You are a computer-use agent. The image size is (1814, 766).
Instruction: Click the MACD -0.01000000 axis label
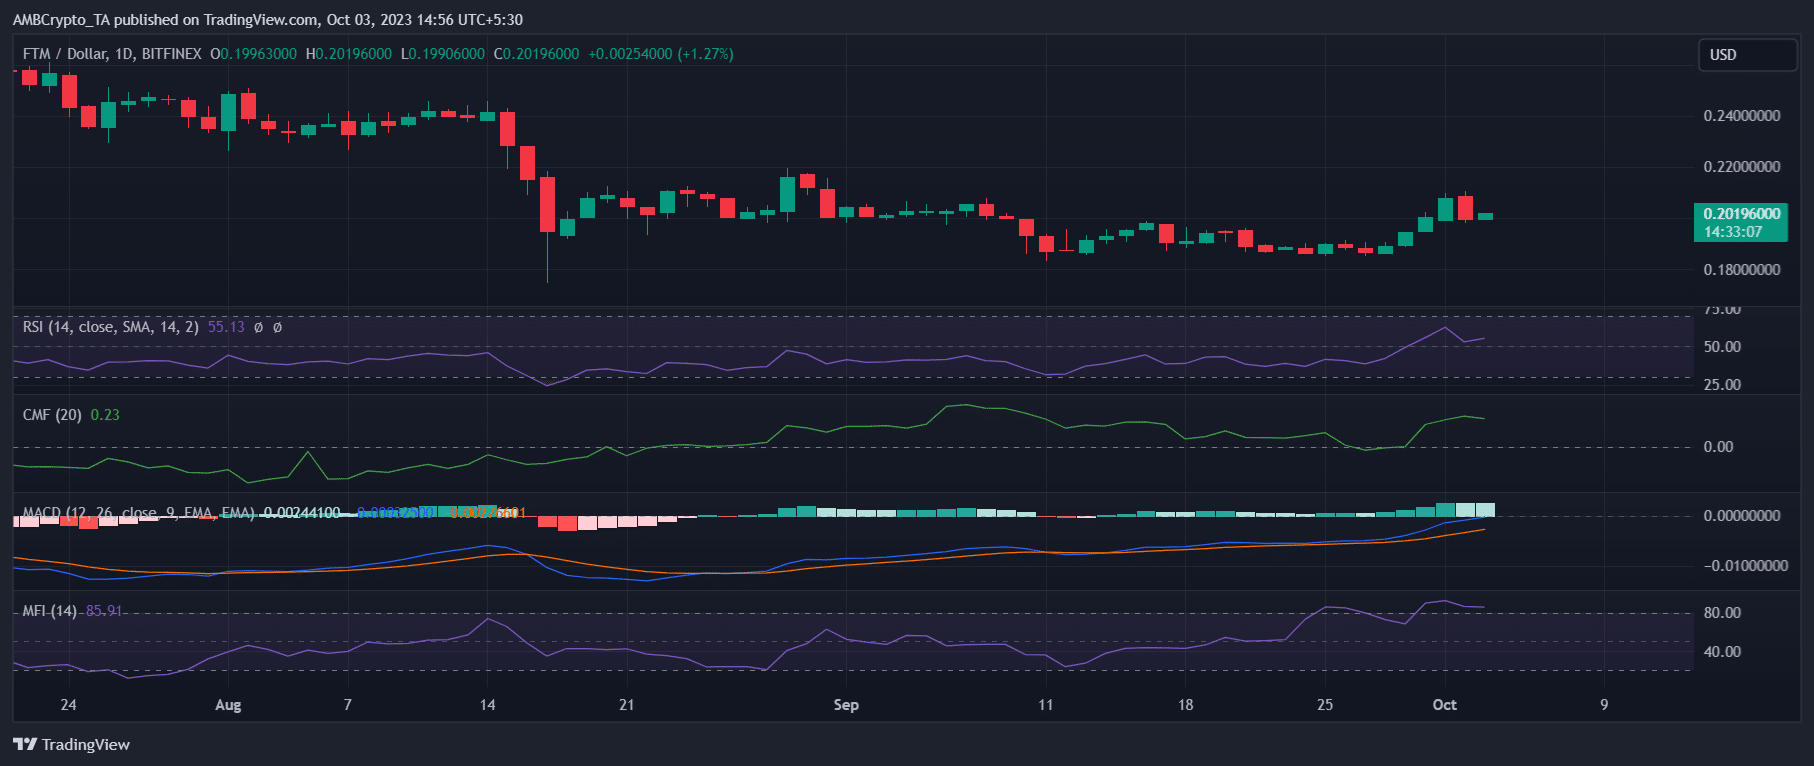(x=1745, y=566)
